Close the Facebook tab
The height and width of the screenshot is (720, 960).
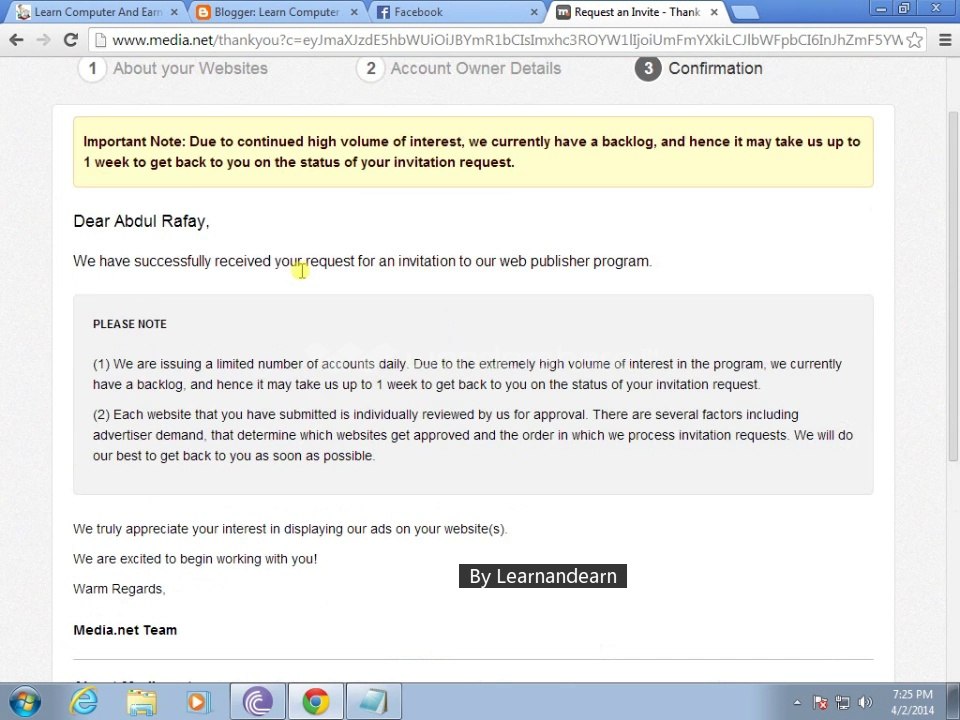(534, 12)
